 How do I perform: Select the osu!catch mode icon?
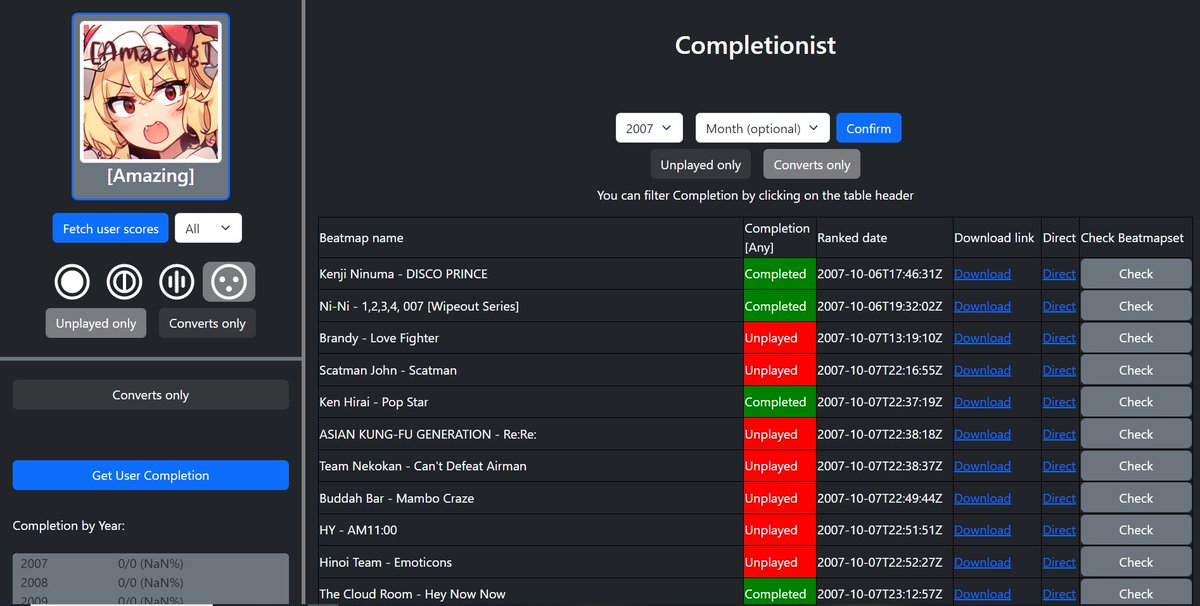click(x=229, y=282)
